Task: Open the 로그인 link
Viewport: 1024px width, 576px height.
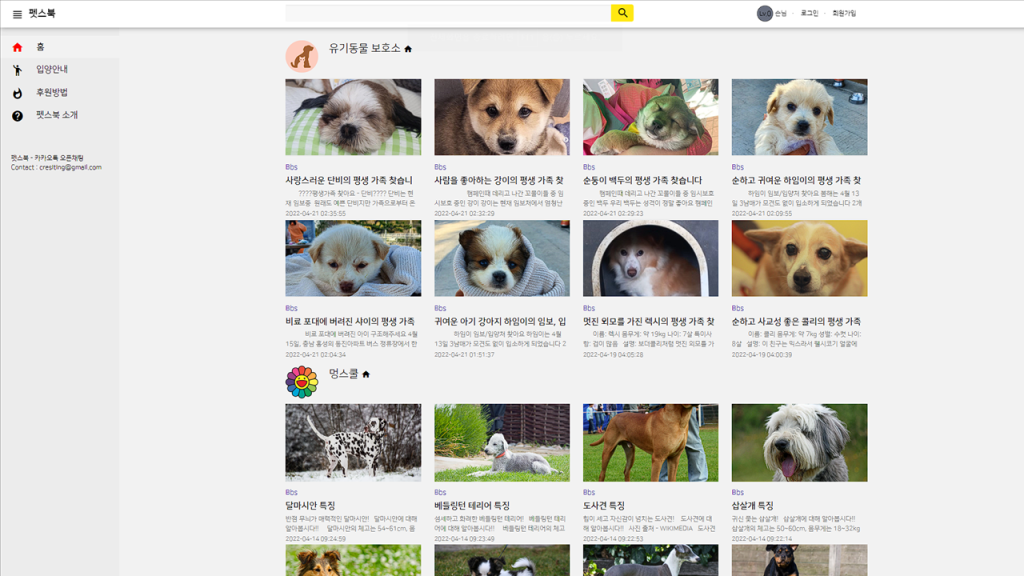Action: click(x=809, y=14)
